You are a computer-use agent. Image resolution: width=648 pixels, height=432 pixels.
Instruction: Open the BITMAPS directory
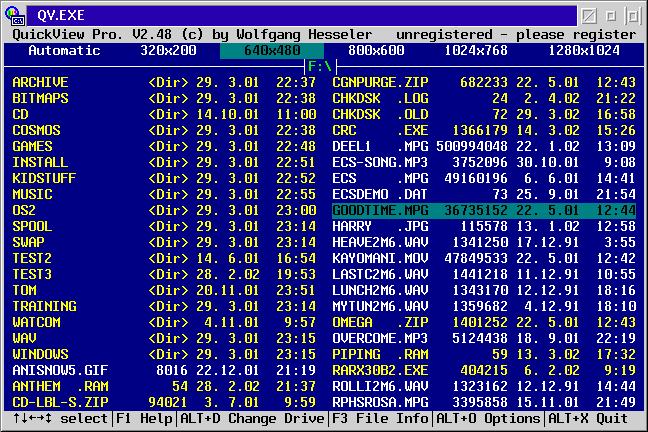pos(164,98)
